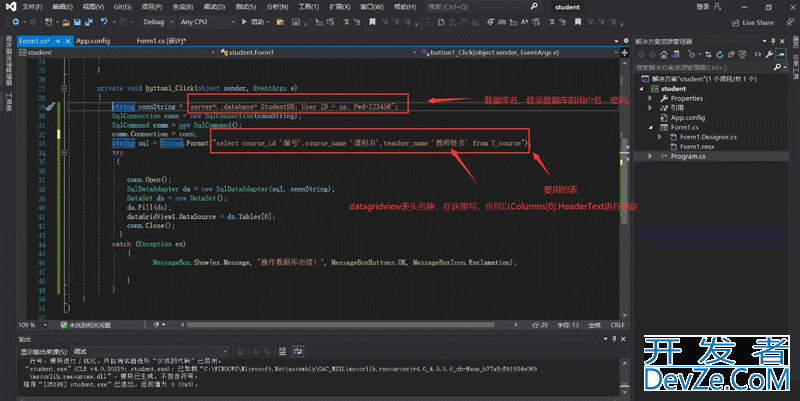
Task: Click the 登录 sign-in link
Action: pyautogui.click(x=703, y=7)
